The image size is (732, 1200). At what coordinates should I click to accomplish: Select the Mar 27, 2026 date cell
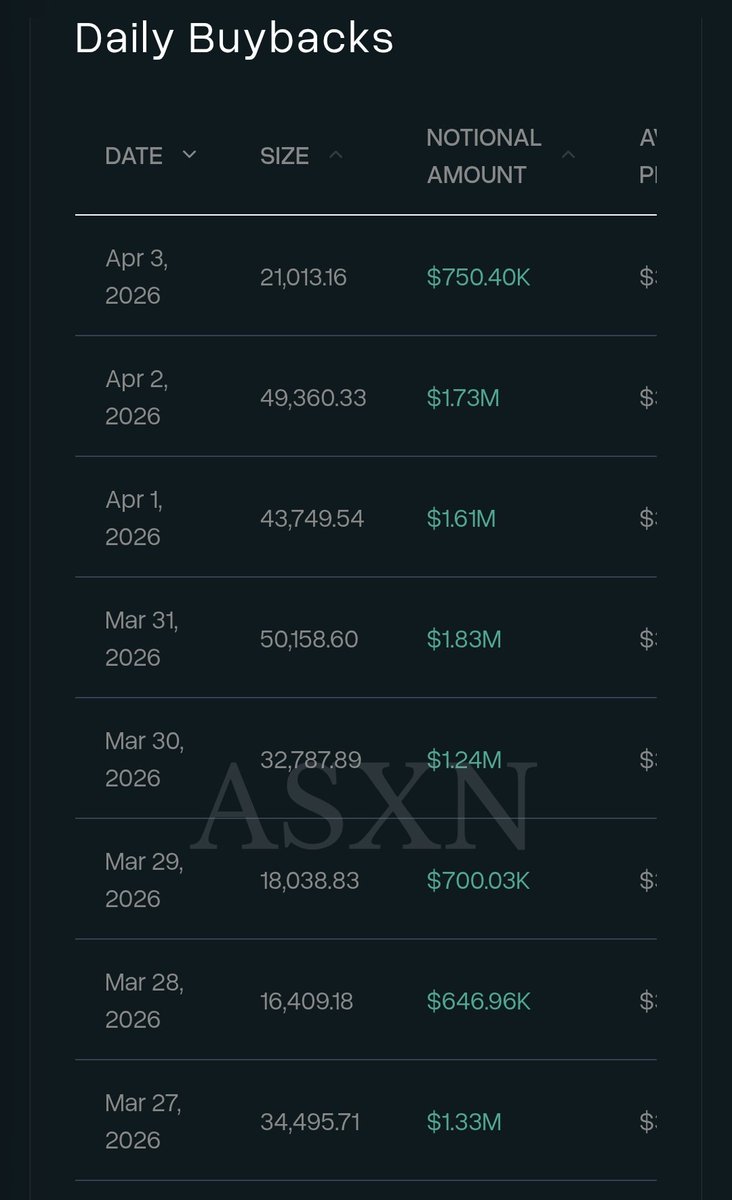[x=143, y=1122]
